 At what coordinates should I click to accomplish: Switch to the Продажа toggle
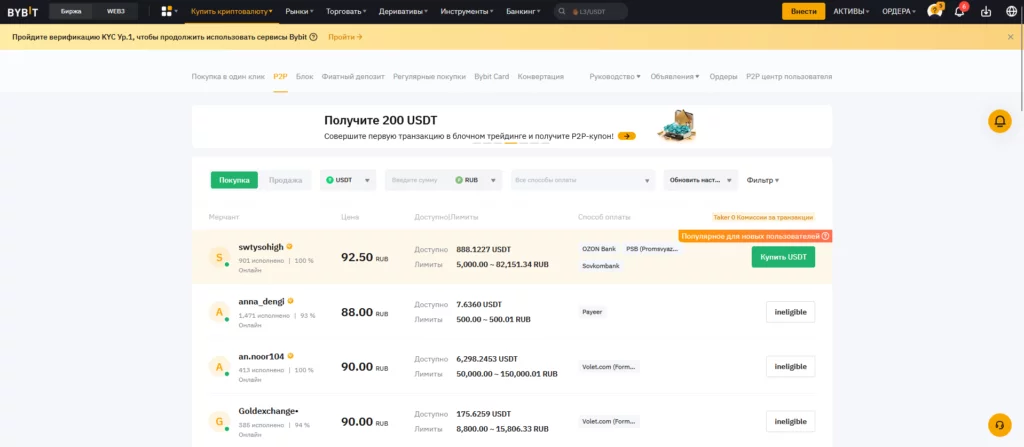pyautogui.click(x=285, y=180)
